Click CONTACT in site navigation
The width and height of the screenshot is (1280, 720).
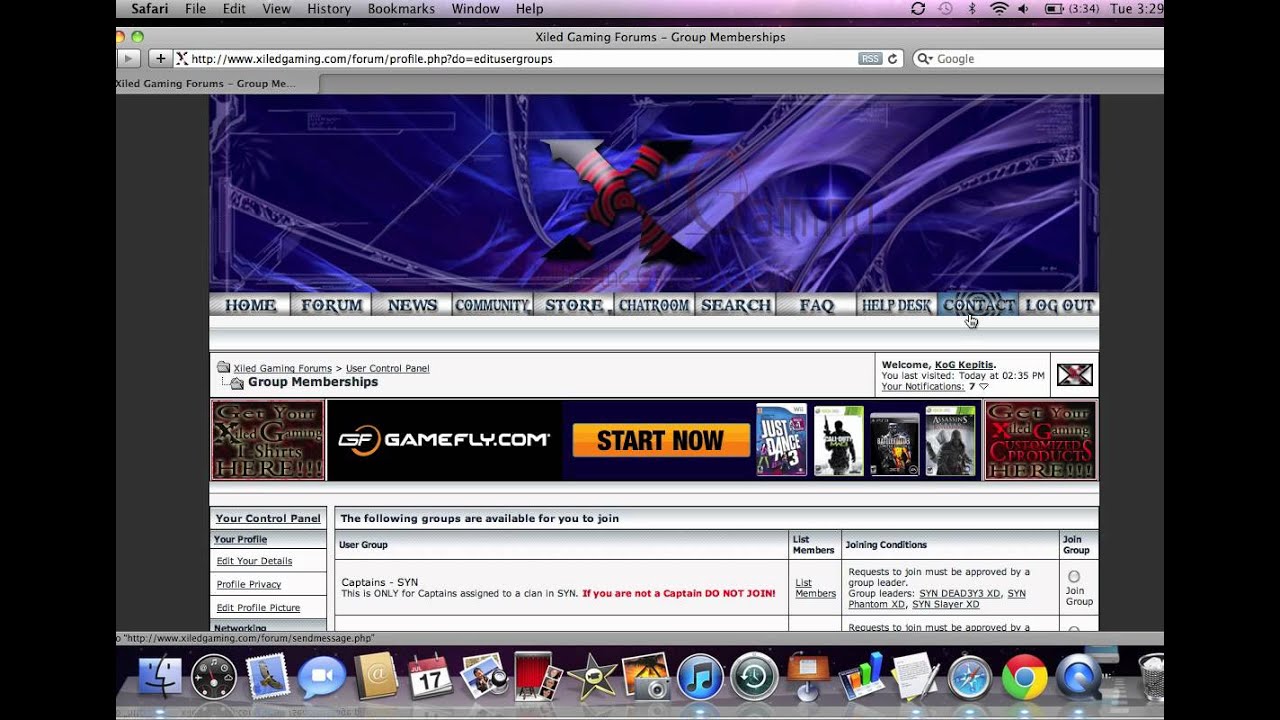click(979, 305)
